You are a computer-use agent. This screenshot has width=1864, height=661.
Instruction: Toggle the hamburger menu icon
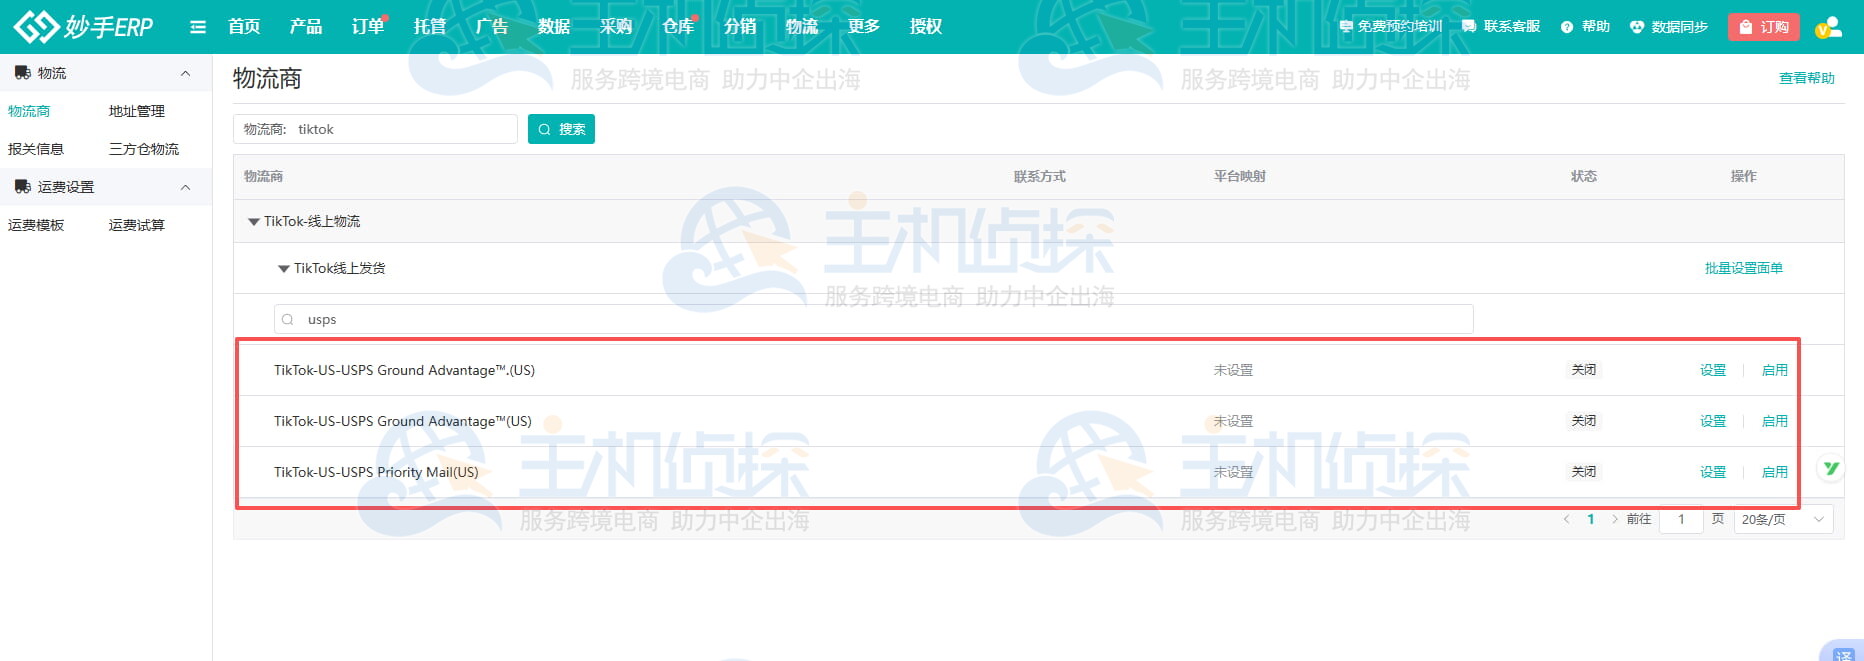198,27
